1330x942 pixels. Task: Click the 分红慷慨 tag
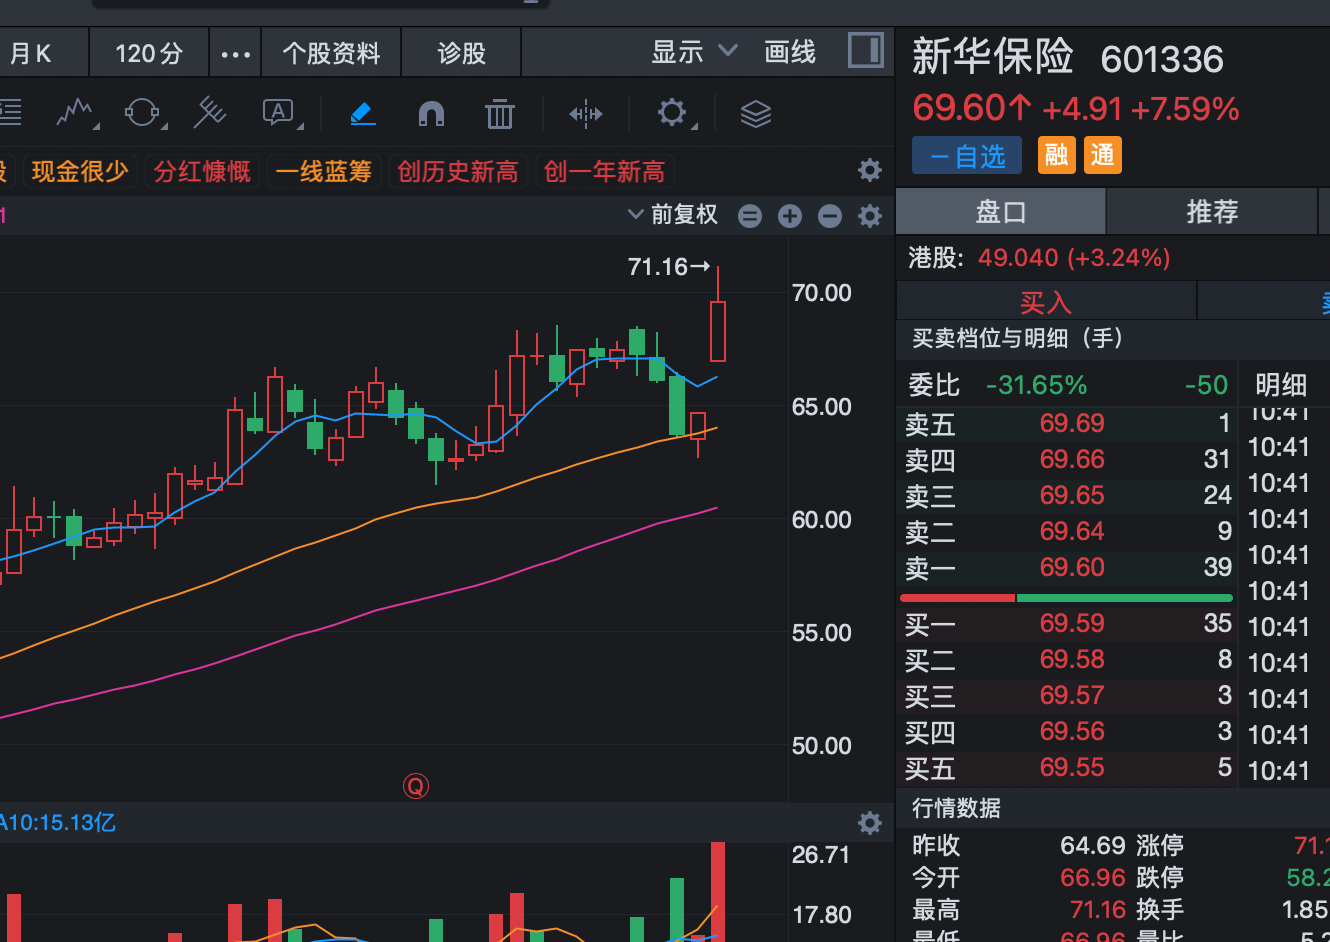(202, 171)
